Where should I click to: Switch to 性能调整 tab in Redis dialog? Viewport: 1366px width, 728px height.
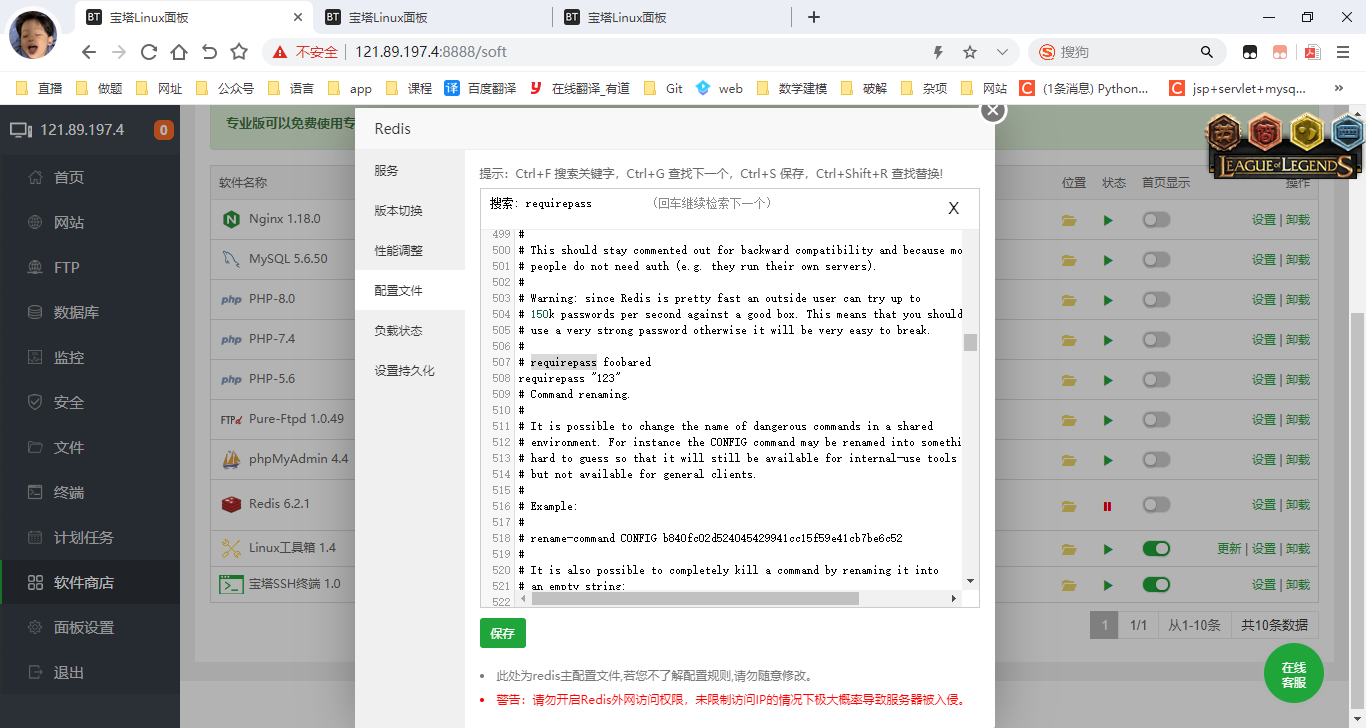click(x=398, y=250)
